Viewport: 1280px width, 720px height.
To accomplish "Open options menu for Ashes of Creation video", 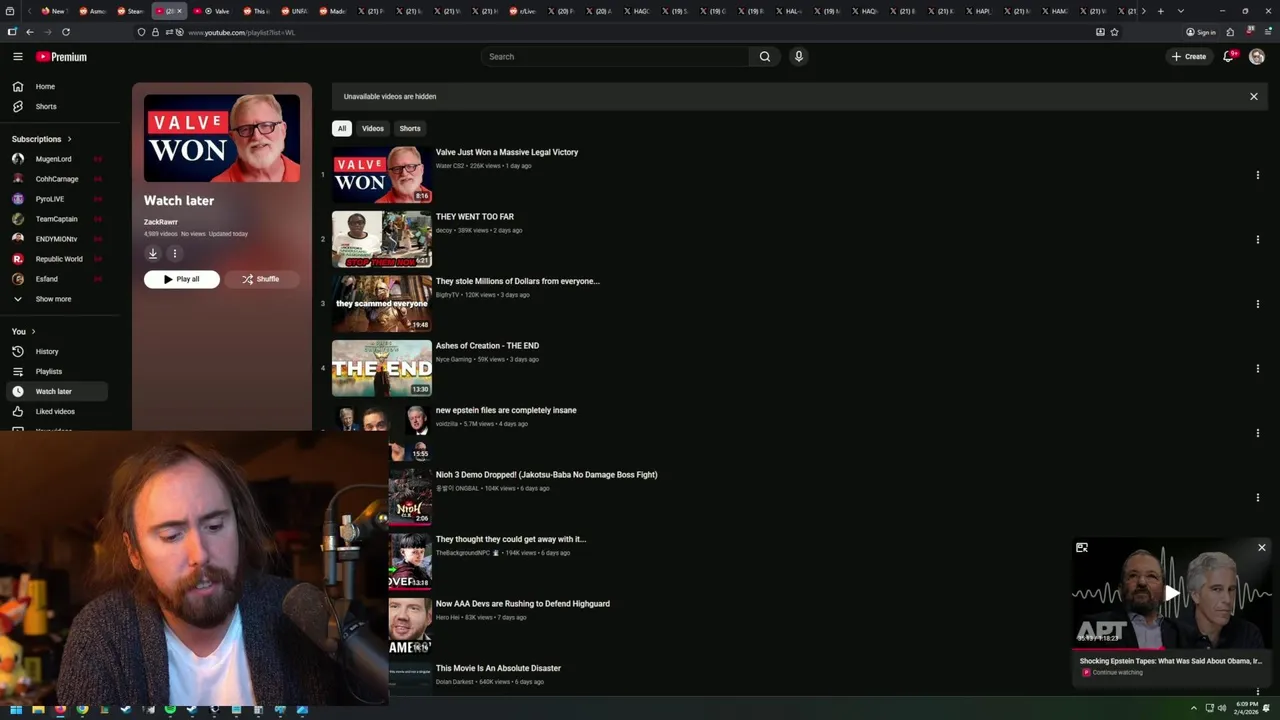I will pyautogui.click(x=1258, y=368).
